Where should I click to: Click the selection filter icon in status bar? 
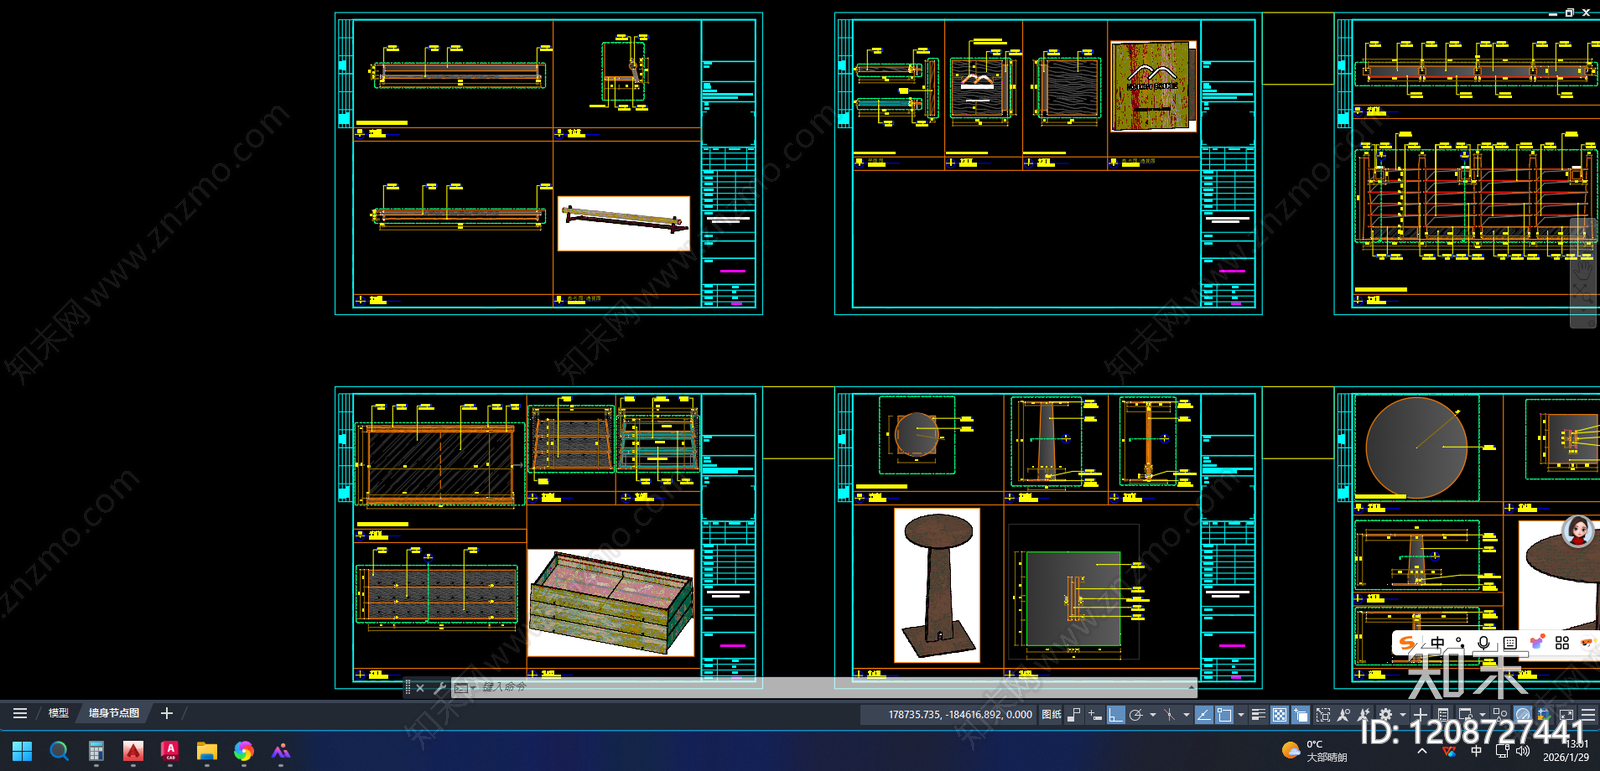click(x=1323, y=715)
